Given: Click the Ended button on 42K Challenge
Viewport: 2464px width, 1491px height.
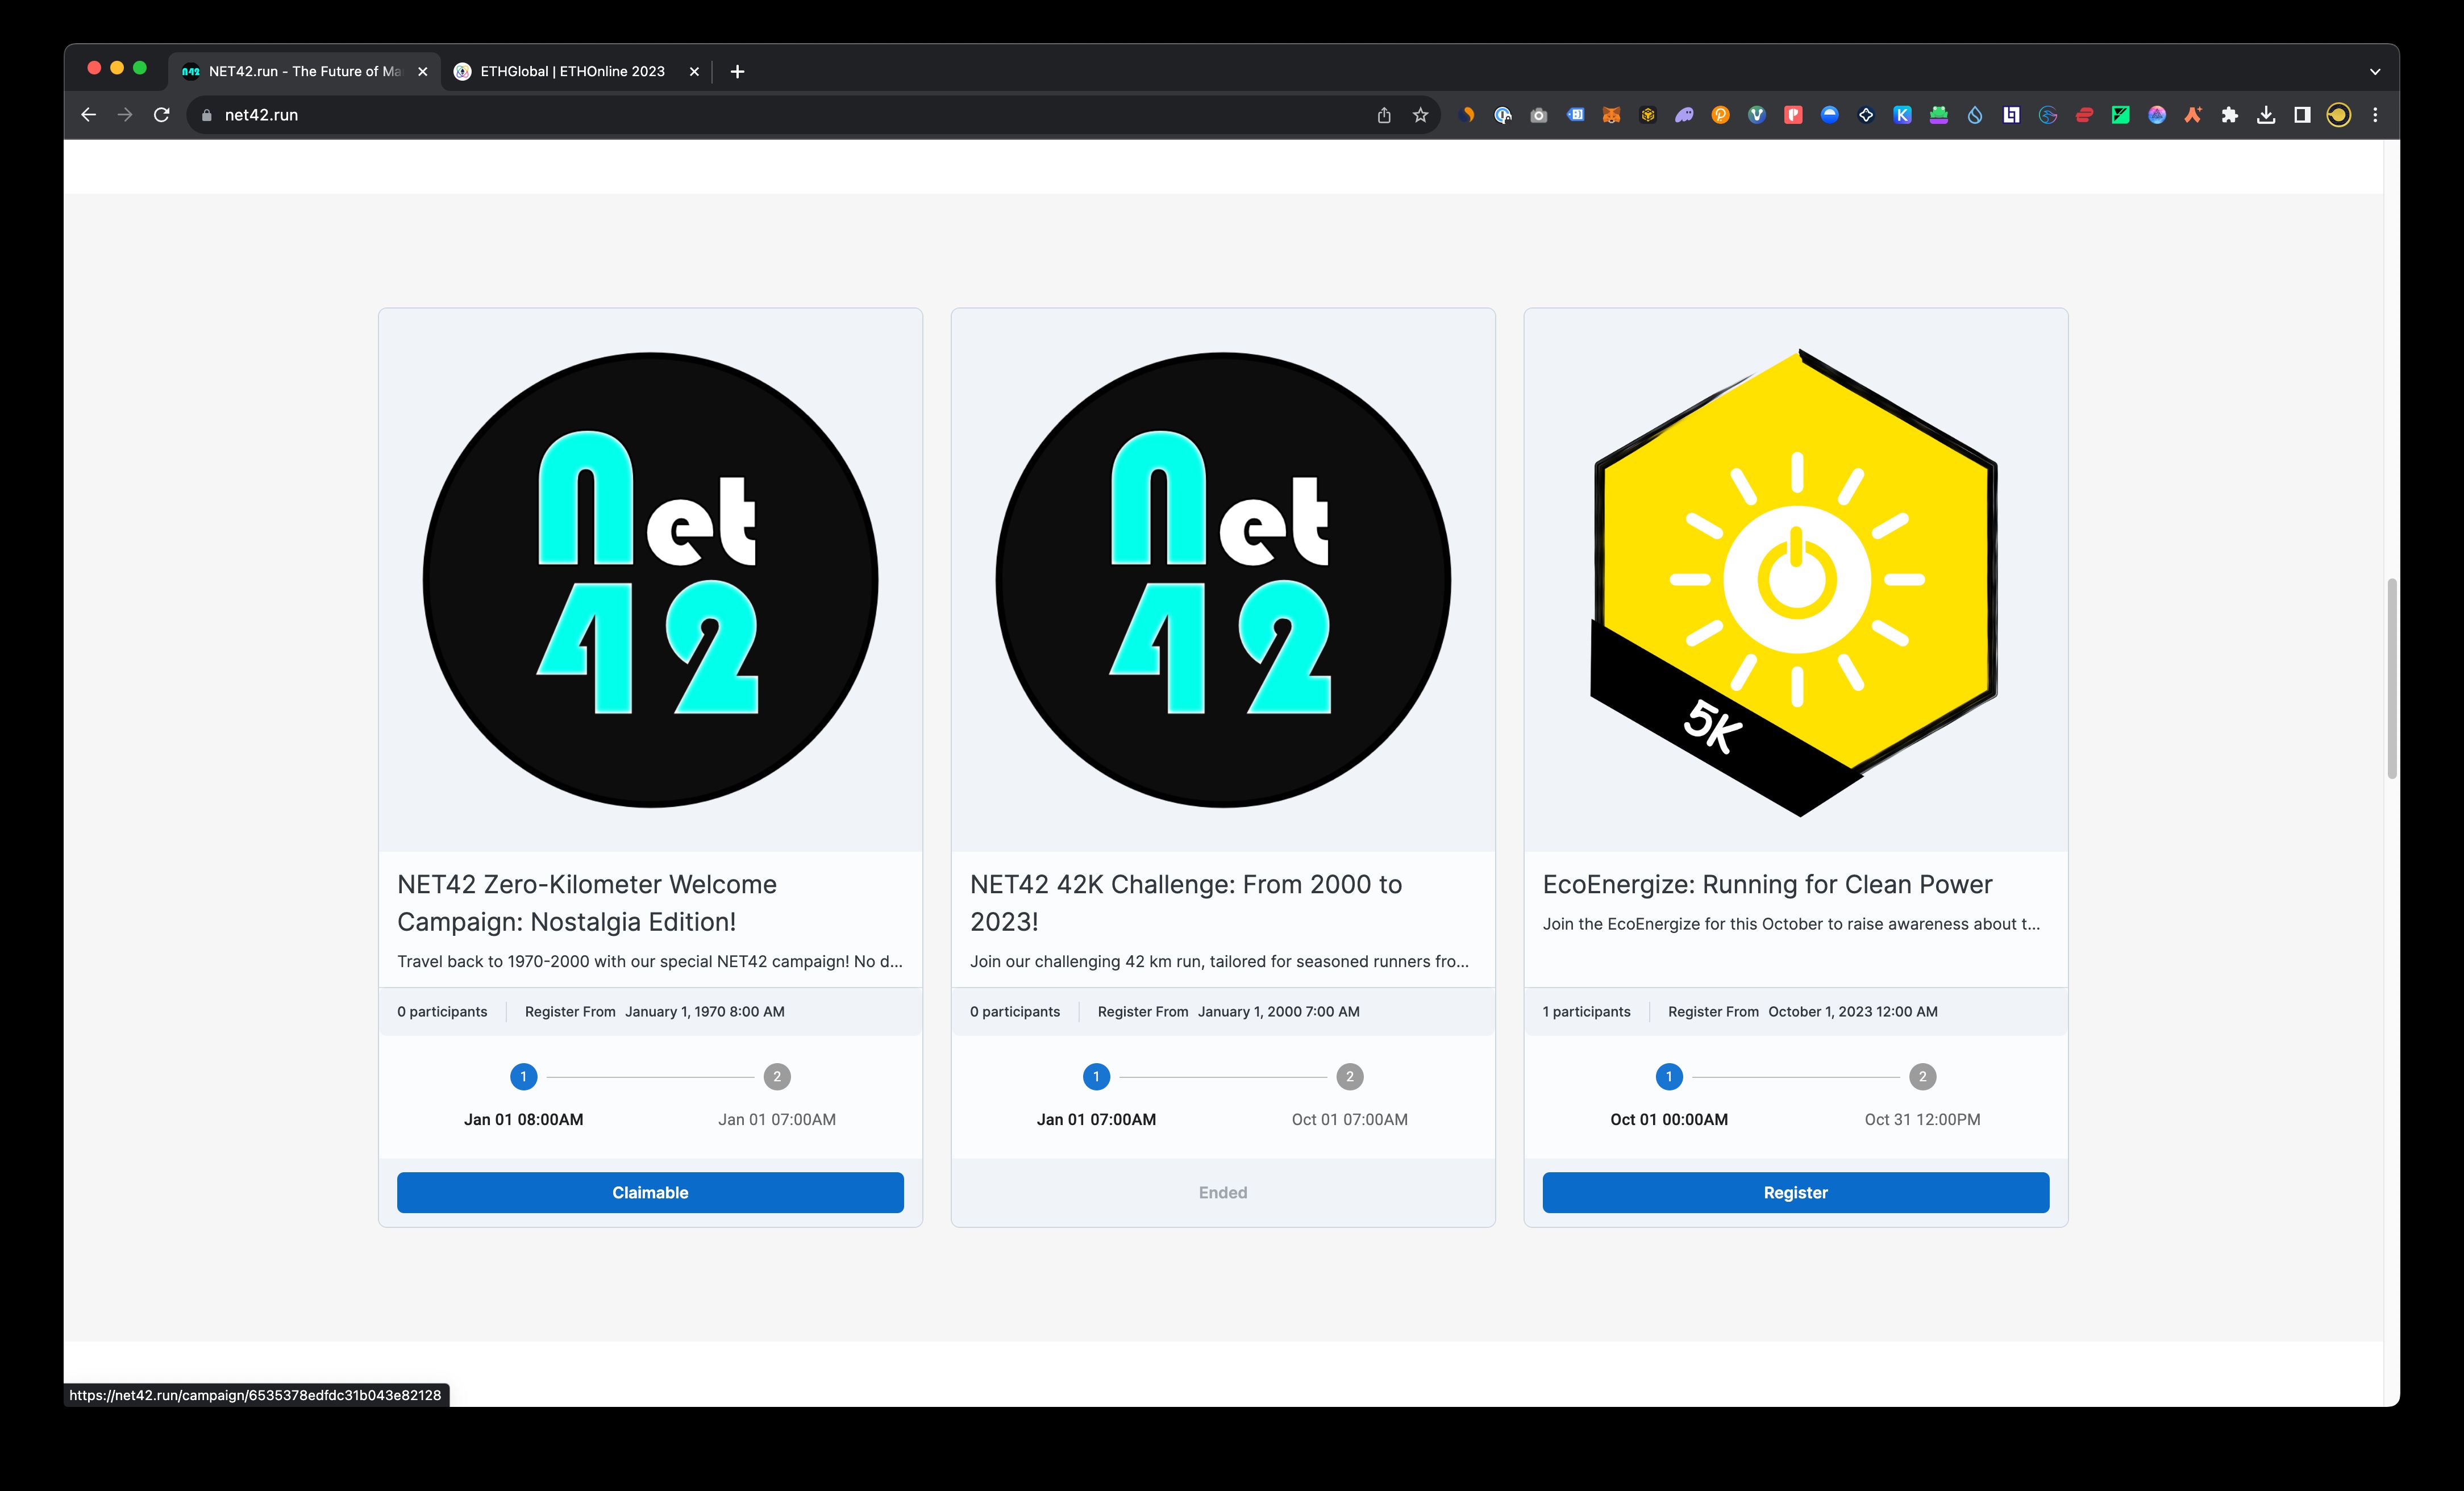Looking at the screenshot, I should pyautogui.click(x=1223, y=1192).
